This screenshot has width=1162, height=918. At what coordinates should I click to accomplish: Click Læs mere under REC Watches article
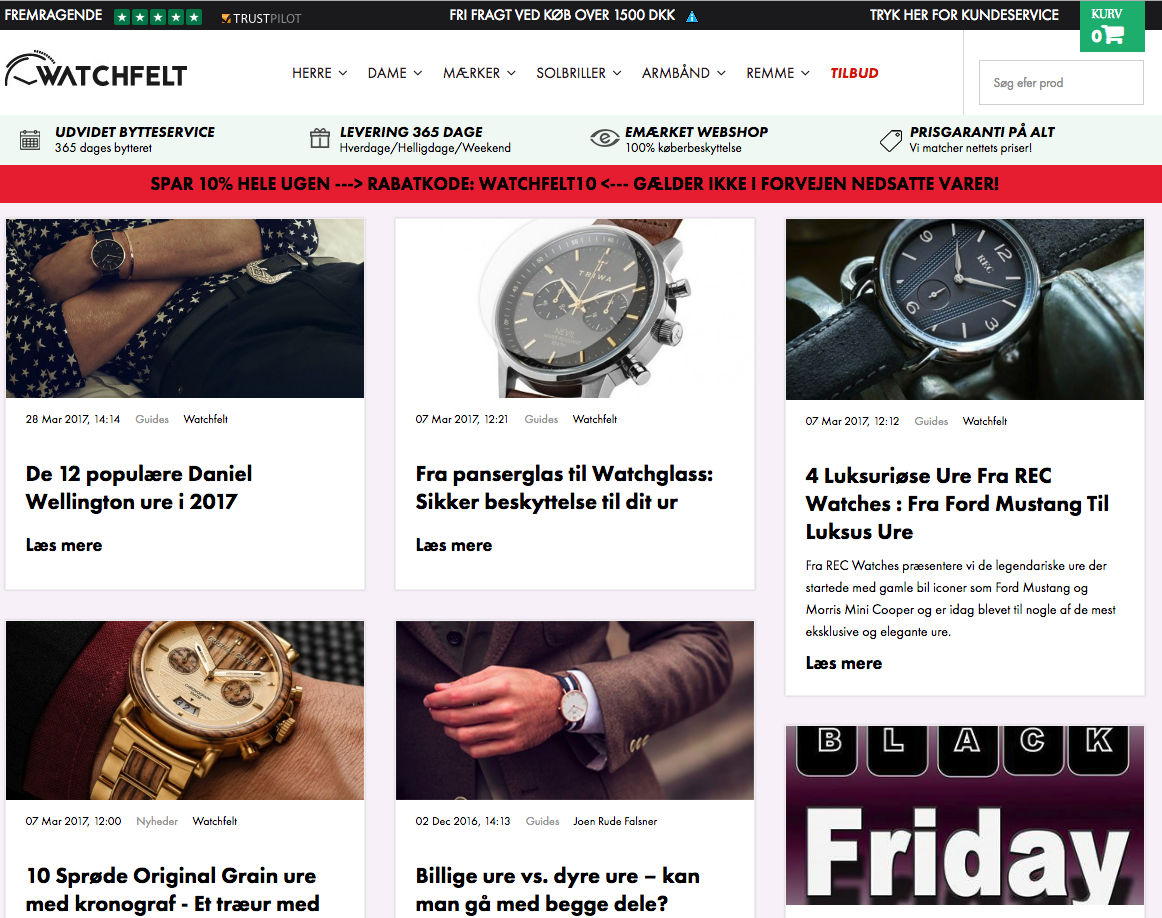point(843,663)
